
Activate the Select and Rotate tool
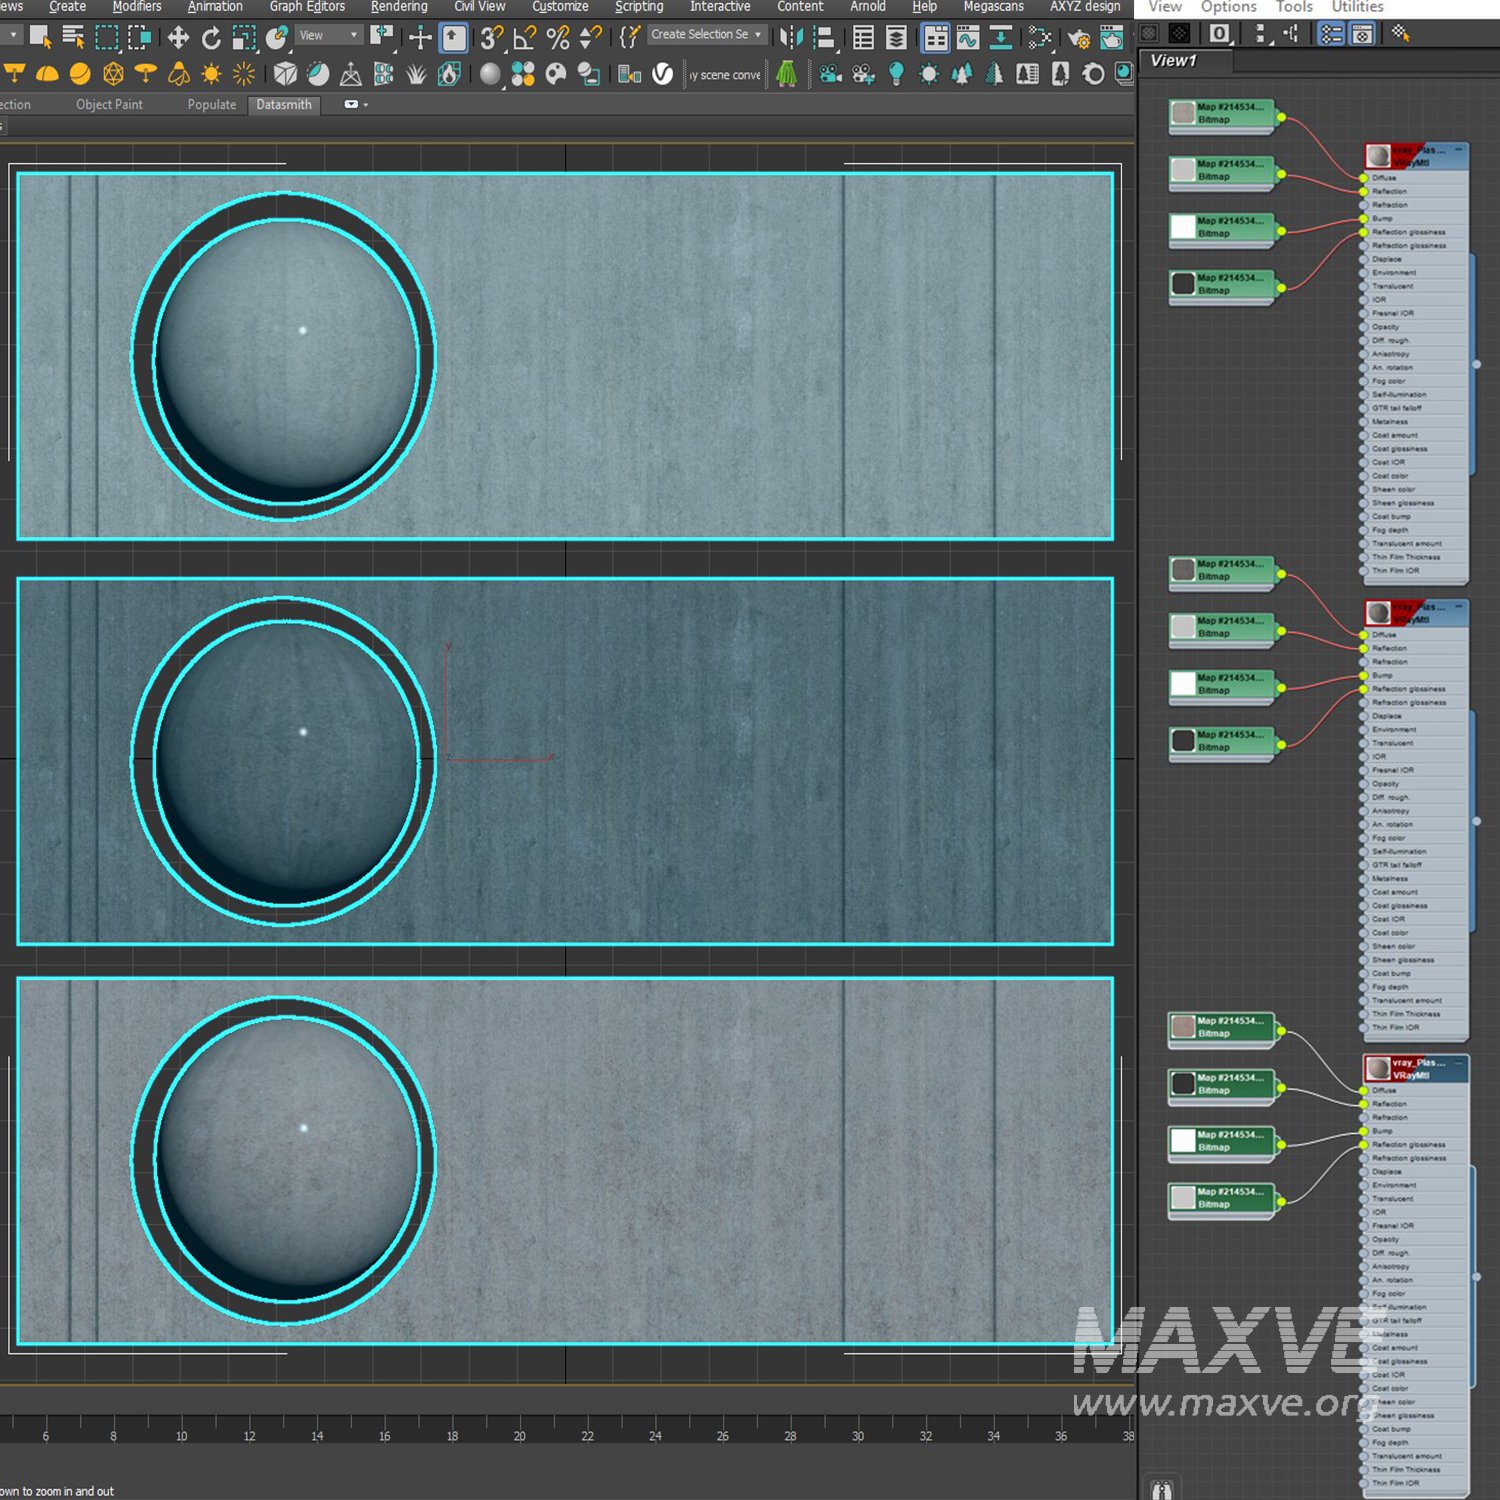(211, 38)
